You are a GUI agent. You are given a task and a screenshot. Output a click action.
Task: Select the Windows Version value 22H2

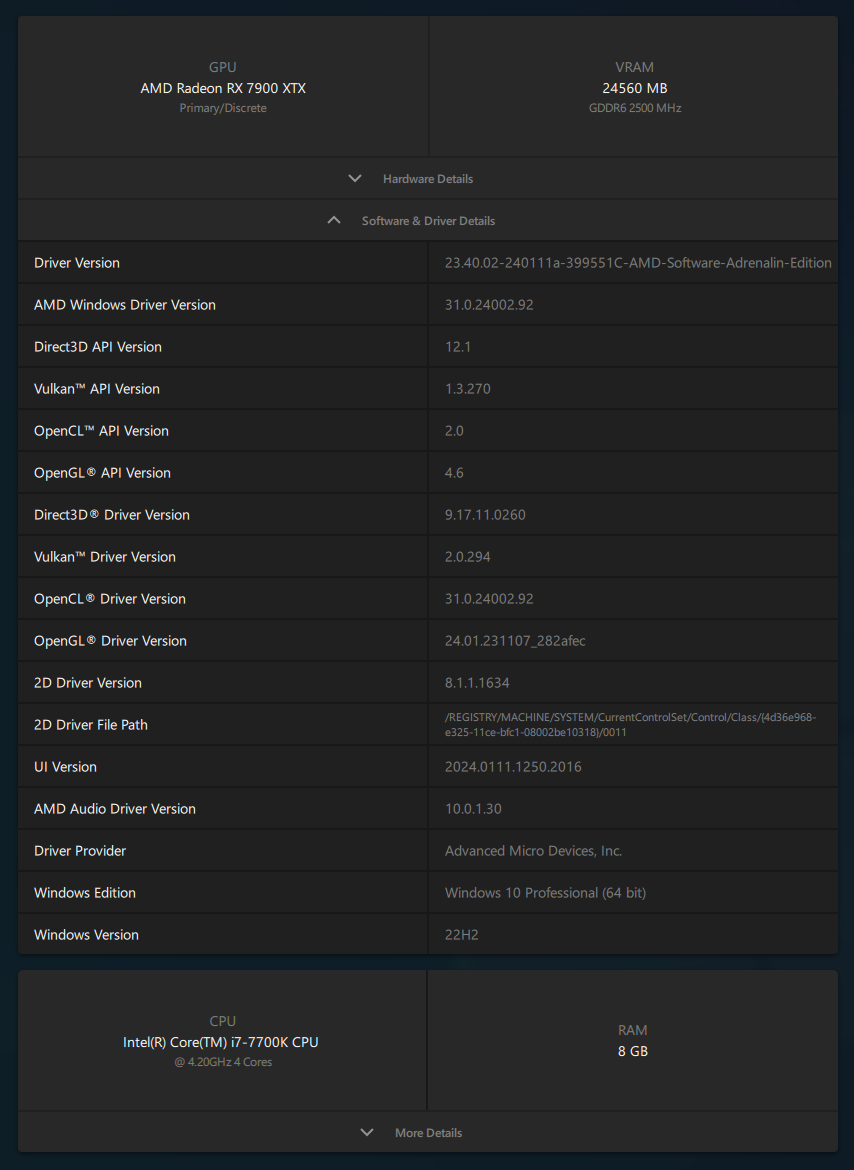(462, 935)
